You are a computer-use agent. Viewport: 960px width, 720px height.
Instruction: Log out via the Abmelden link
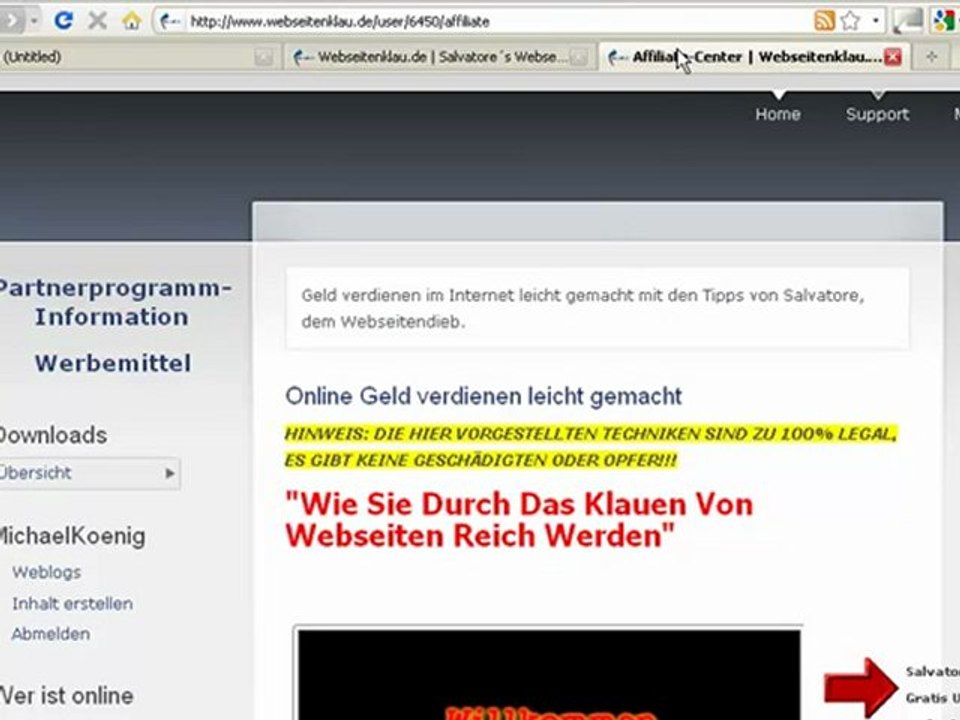click(51, 634)
